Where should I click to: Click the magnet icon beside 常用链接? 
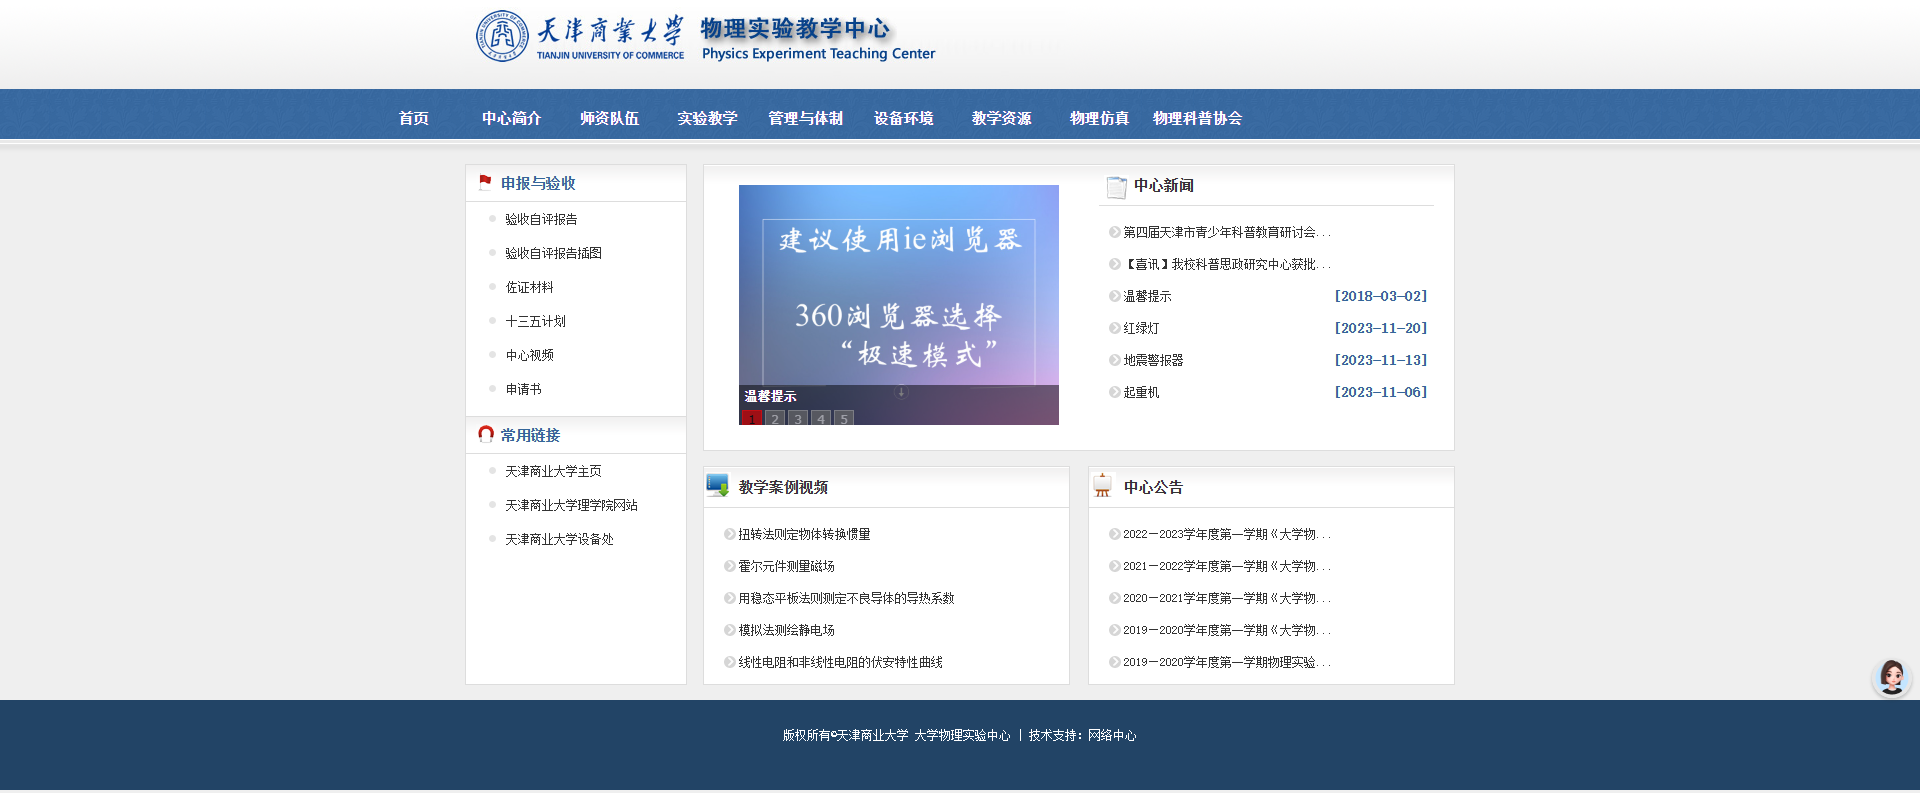point(486,434)
